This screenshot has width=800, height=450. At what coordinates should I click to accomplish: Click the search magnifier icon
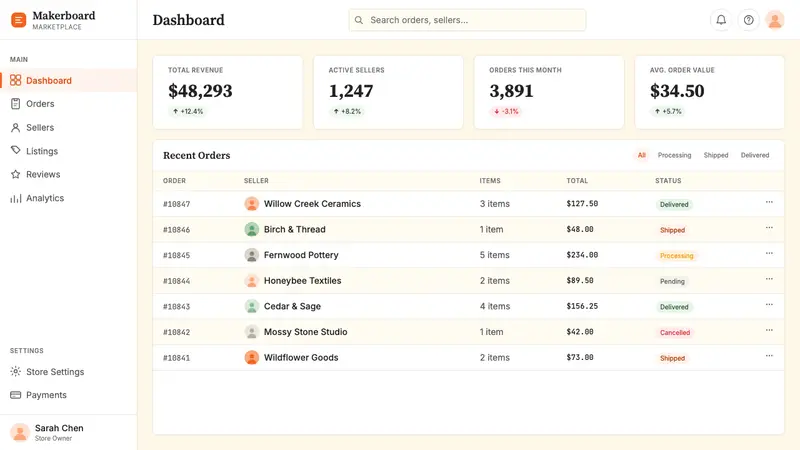(x=359, y=20)
